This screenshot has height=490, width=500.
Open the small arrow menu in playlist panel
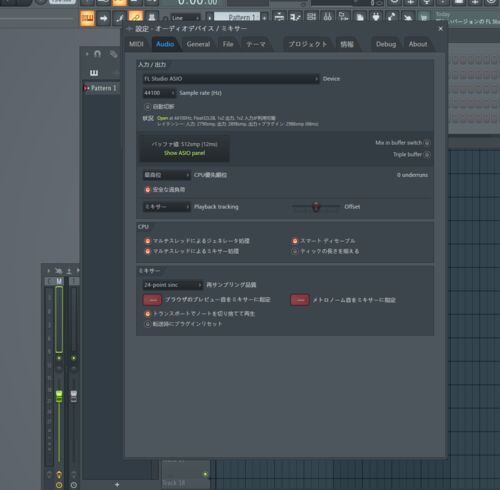(x=87, y=54)
